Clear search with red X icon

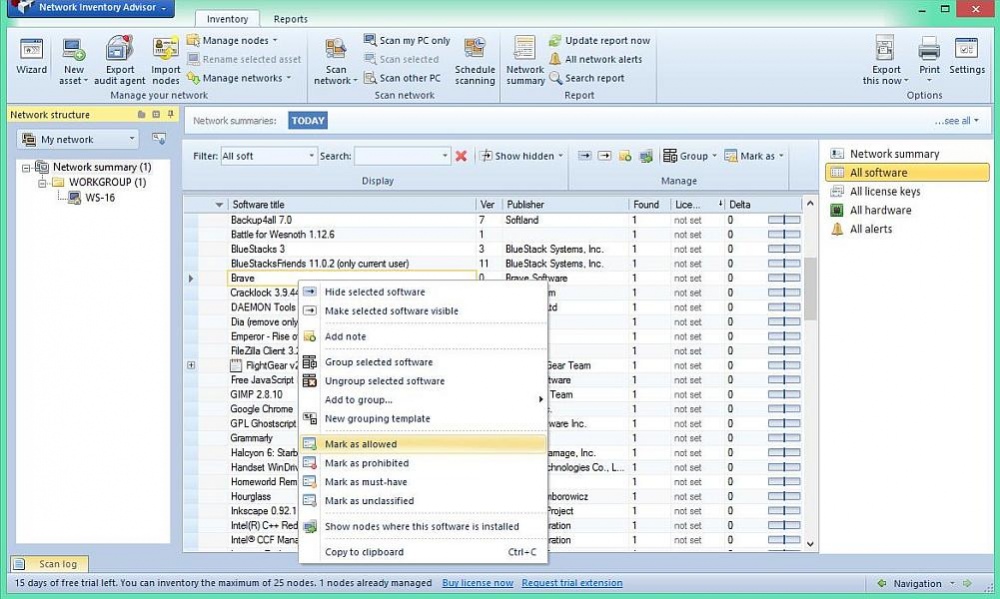pyautogui.click(x=461, y=156)
